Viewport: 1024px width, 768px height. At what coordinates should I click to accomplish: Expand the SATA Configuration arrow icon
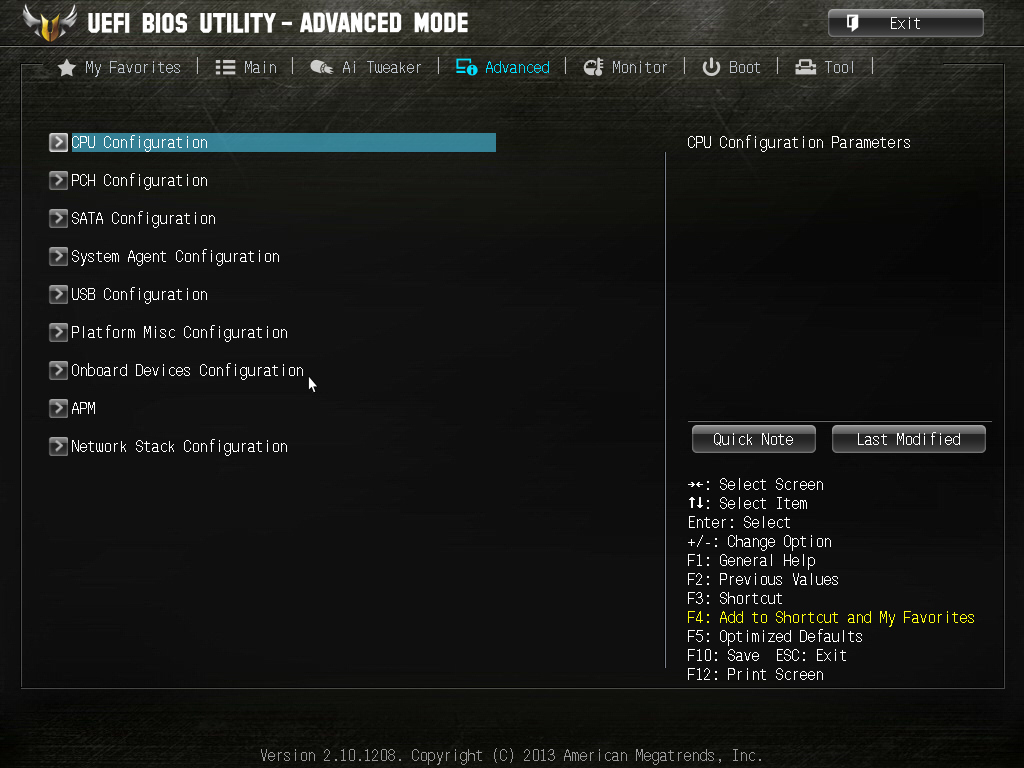(x=58, y=218)
